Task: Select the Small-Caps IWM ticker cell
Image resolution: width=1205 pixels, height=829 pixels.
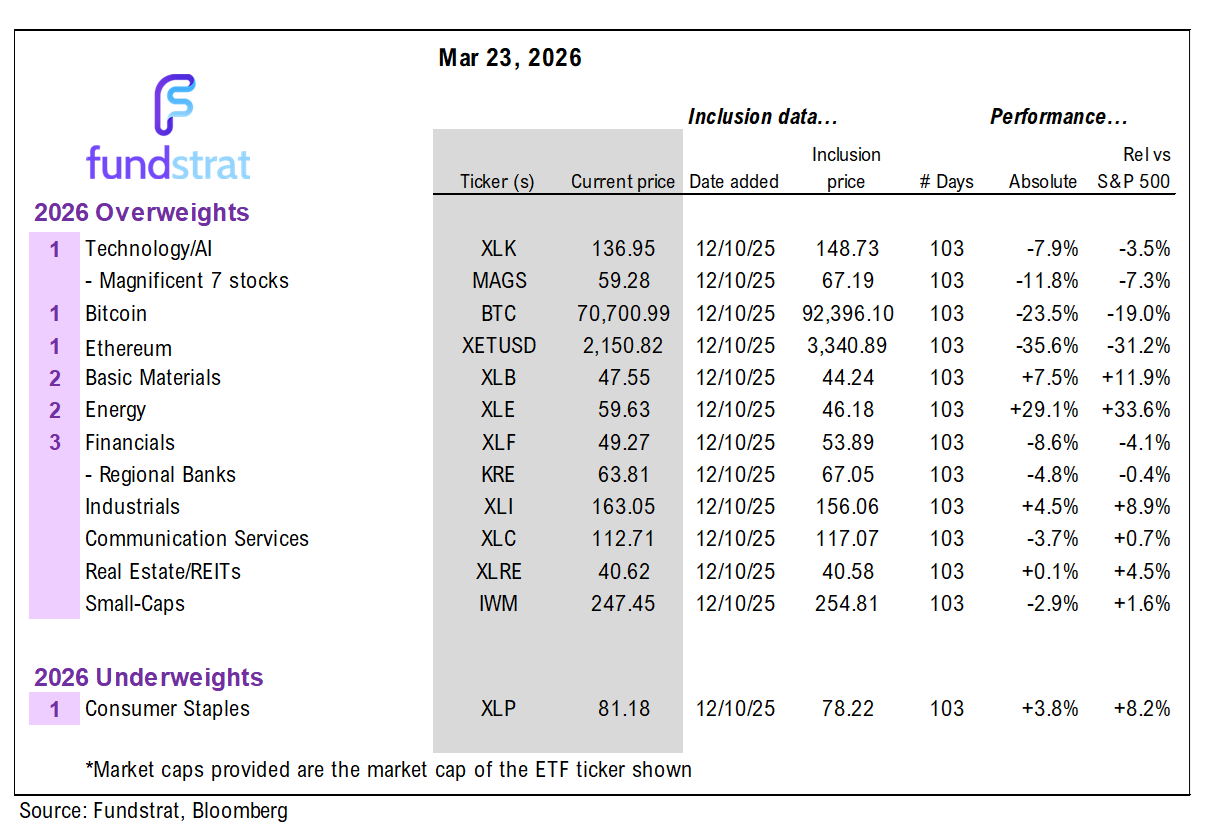Action: click(497, 604)
